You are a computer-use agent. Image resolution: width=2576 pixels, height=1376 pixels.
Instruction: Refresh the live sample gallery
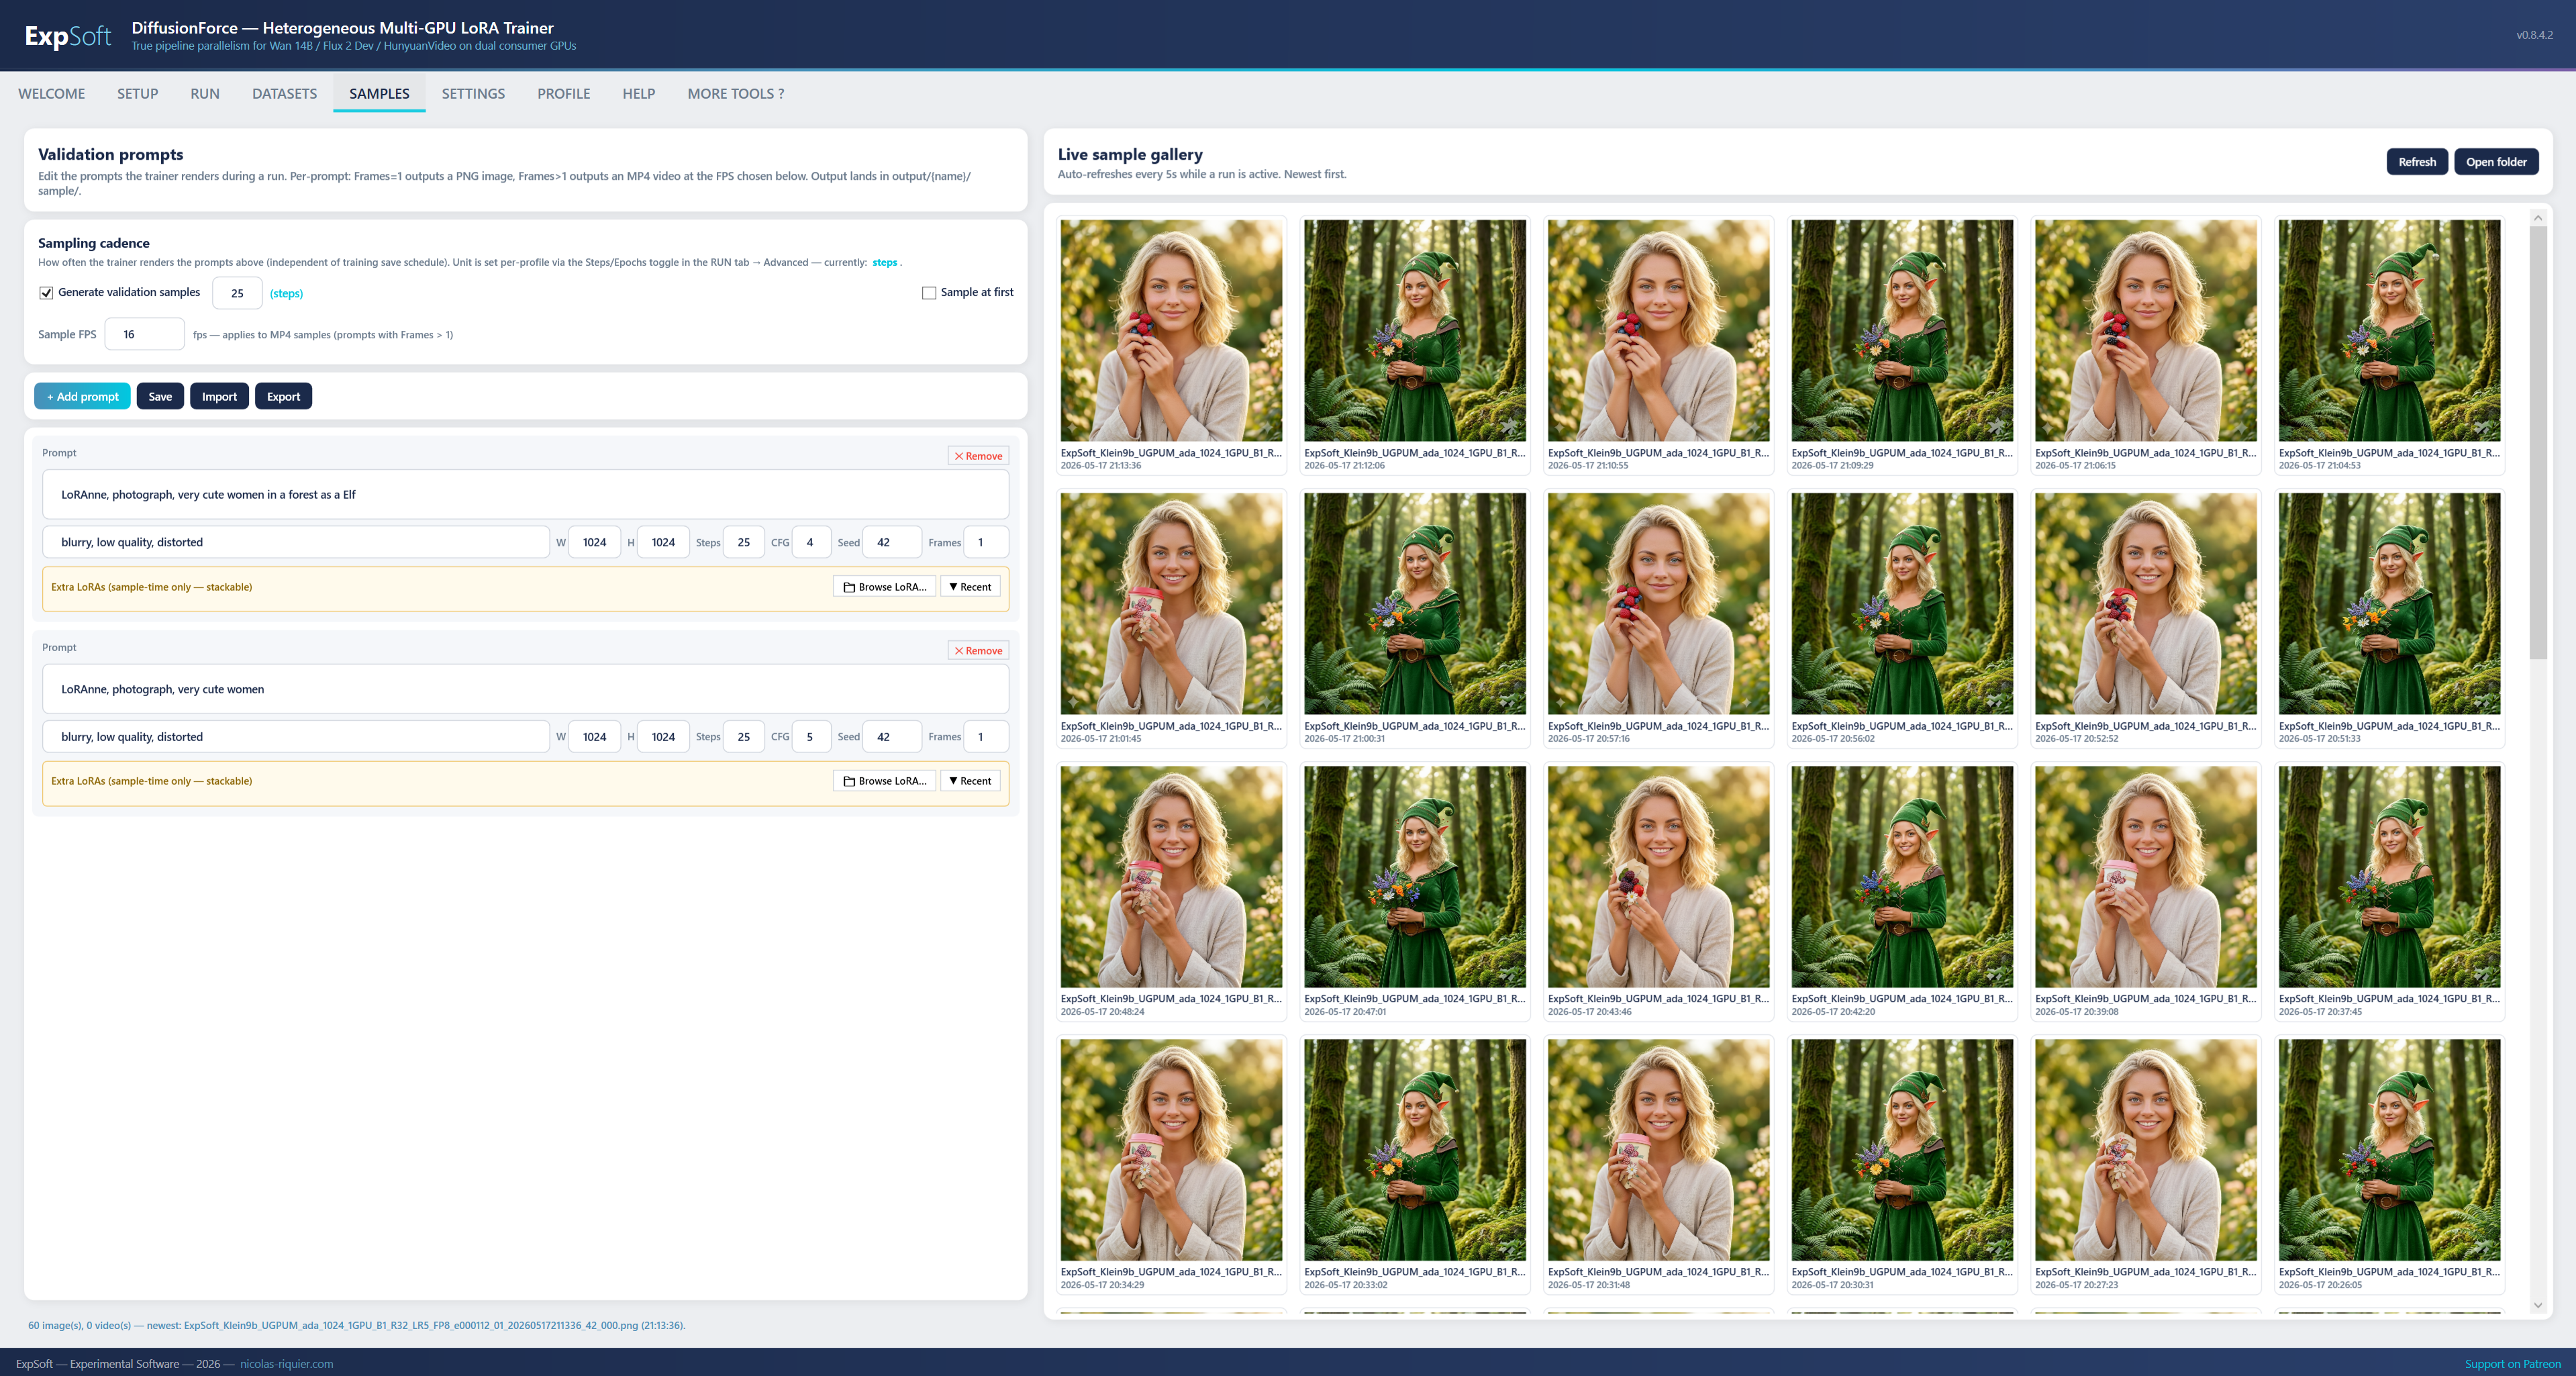coord(2417,161)
